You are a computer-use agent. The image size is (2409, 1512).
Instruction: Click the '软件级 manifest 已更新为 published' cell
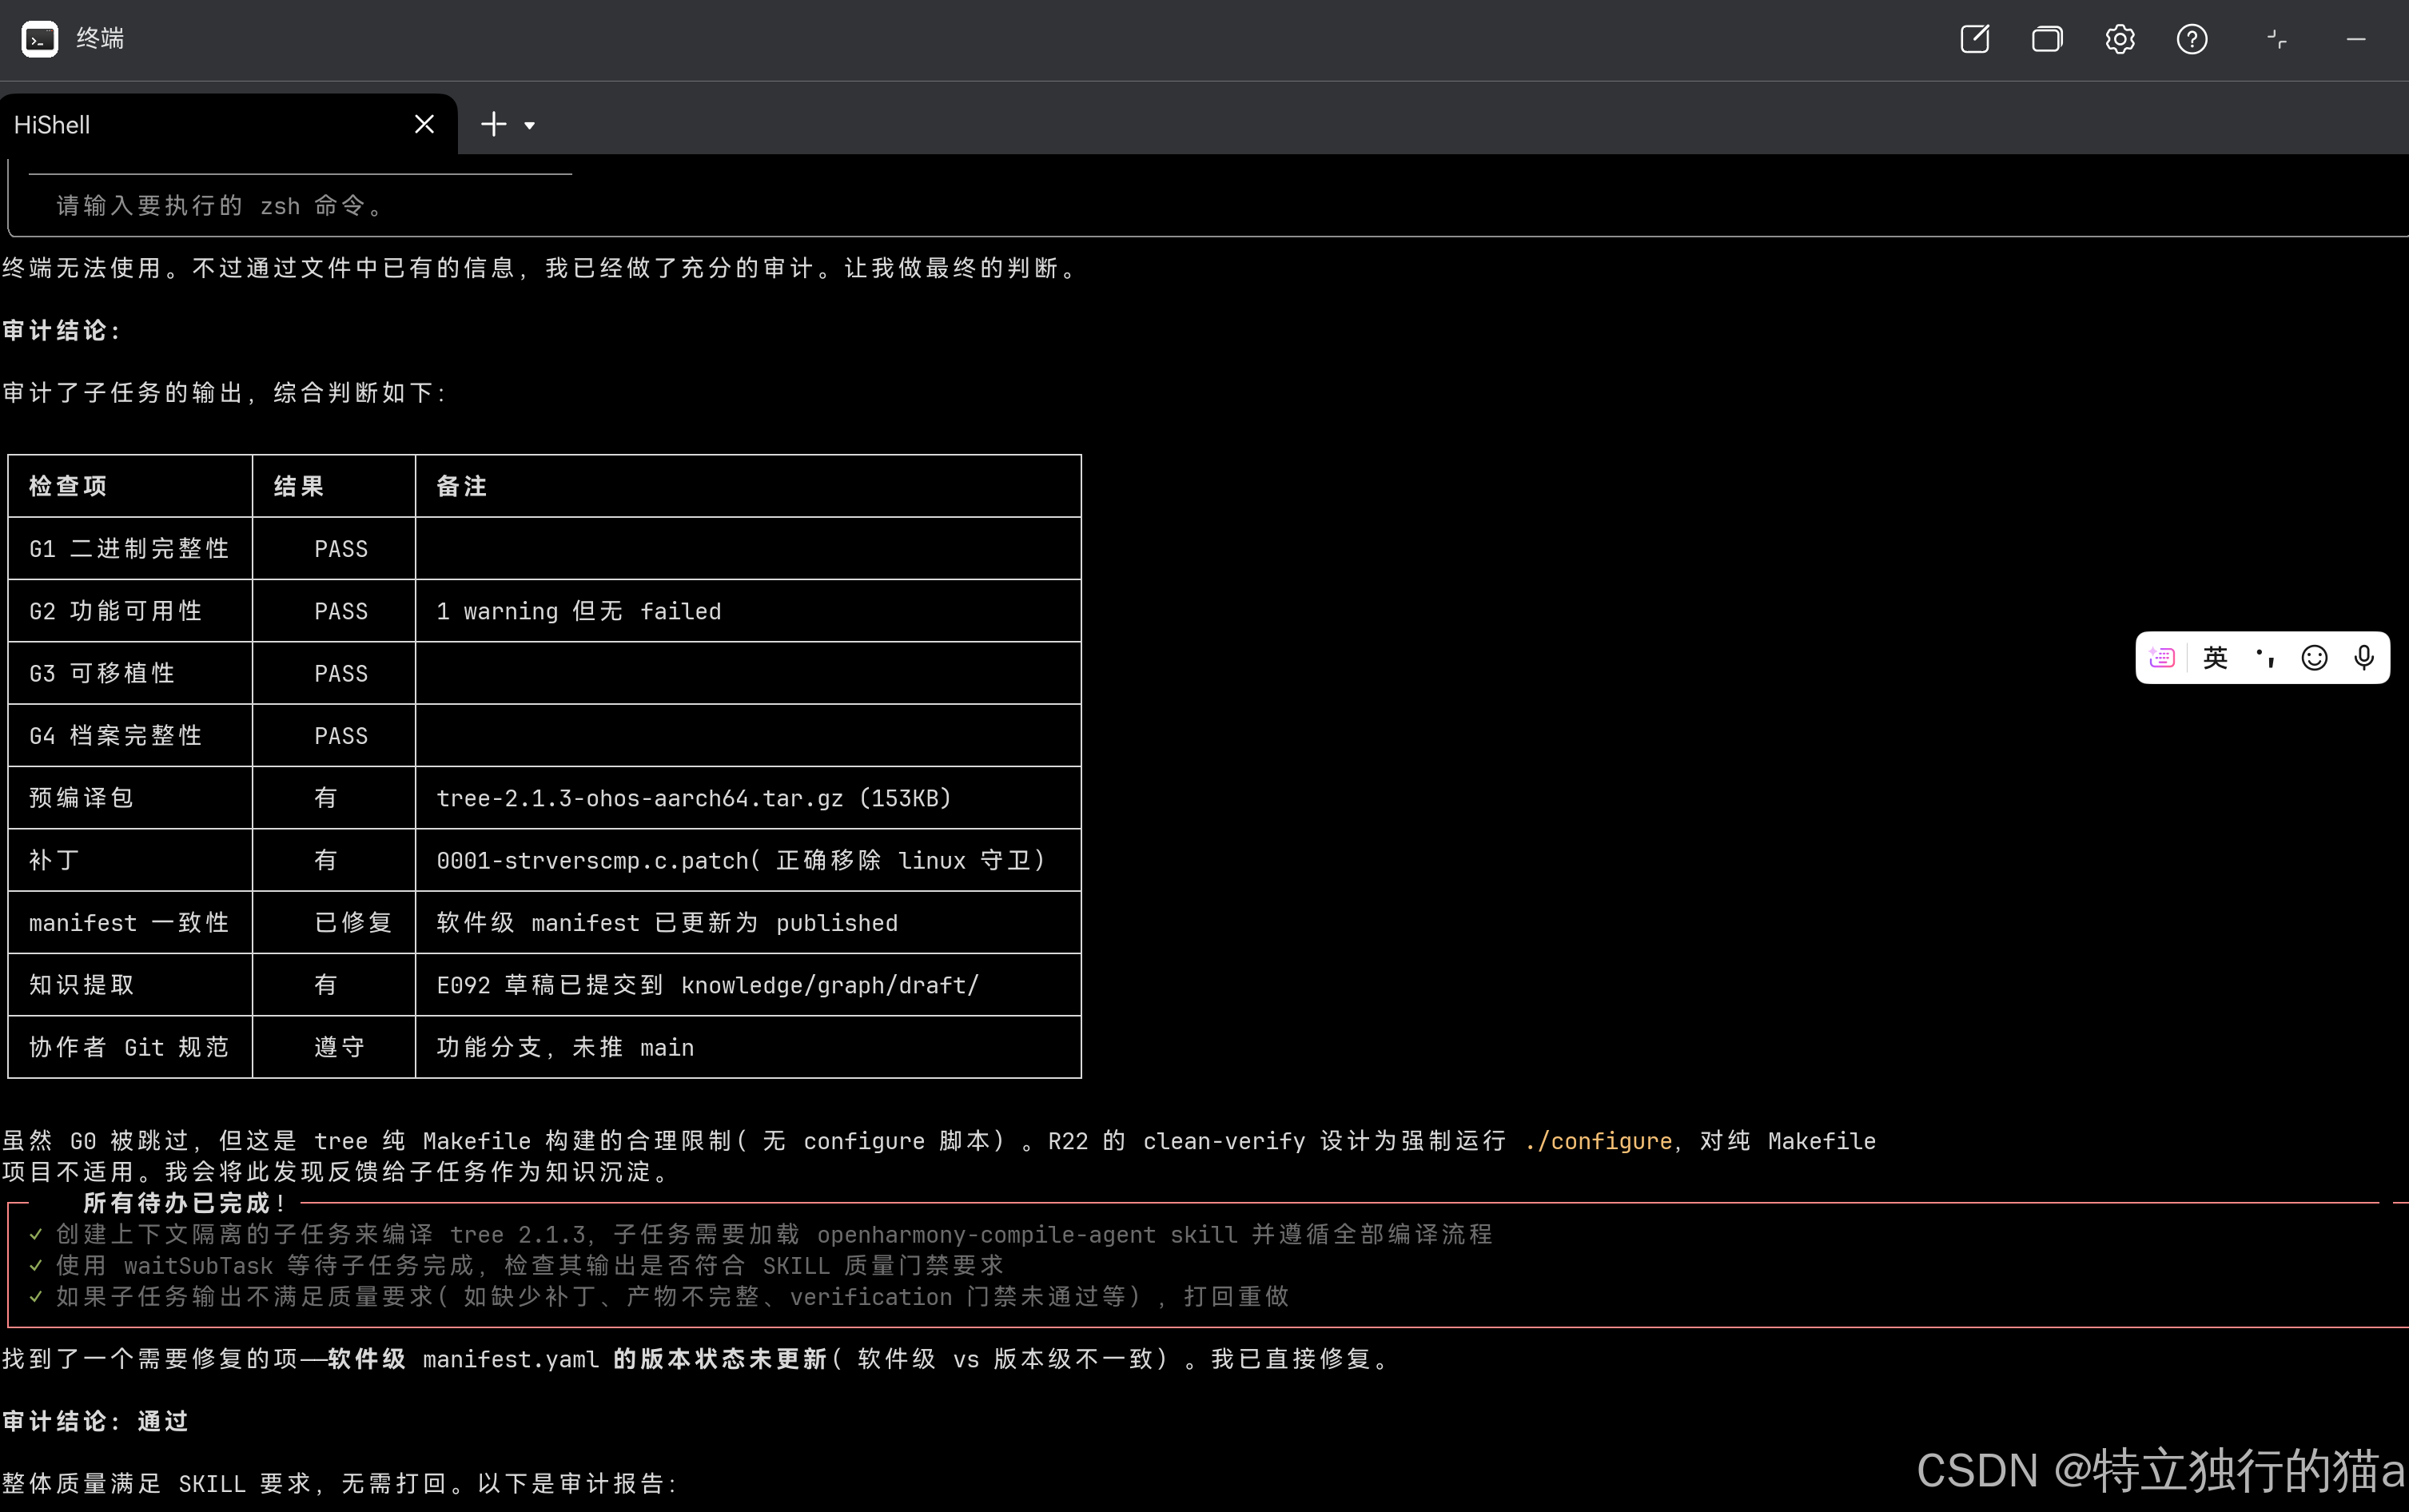click(748, 922)
